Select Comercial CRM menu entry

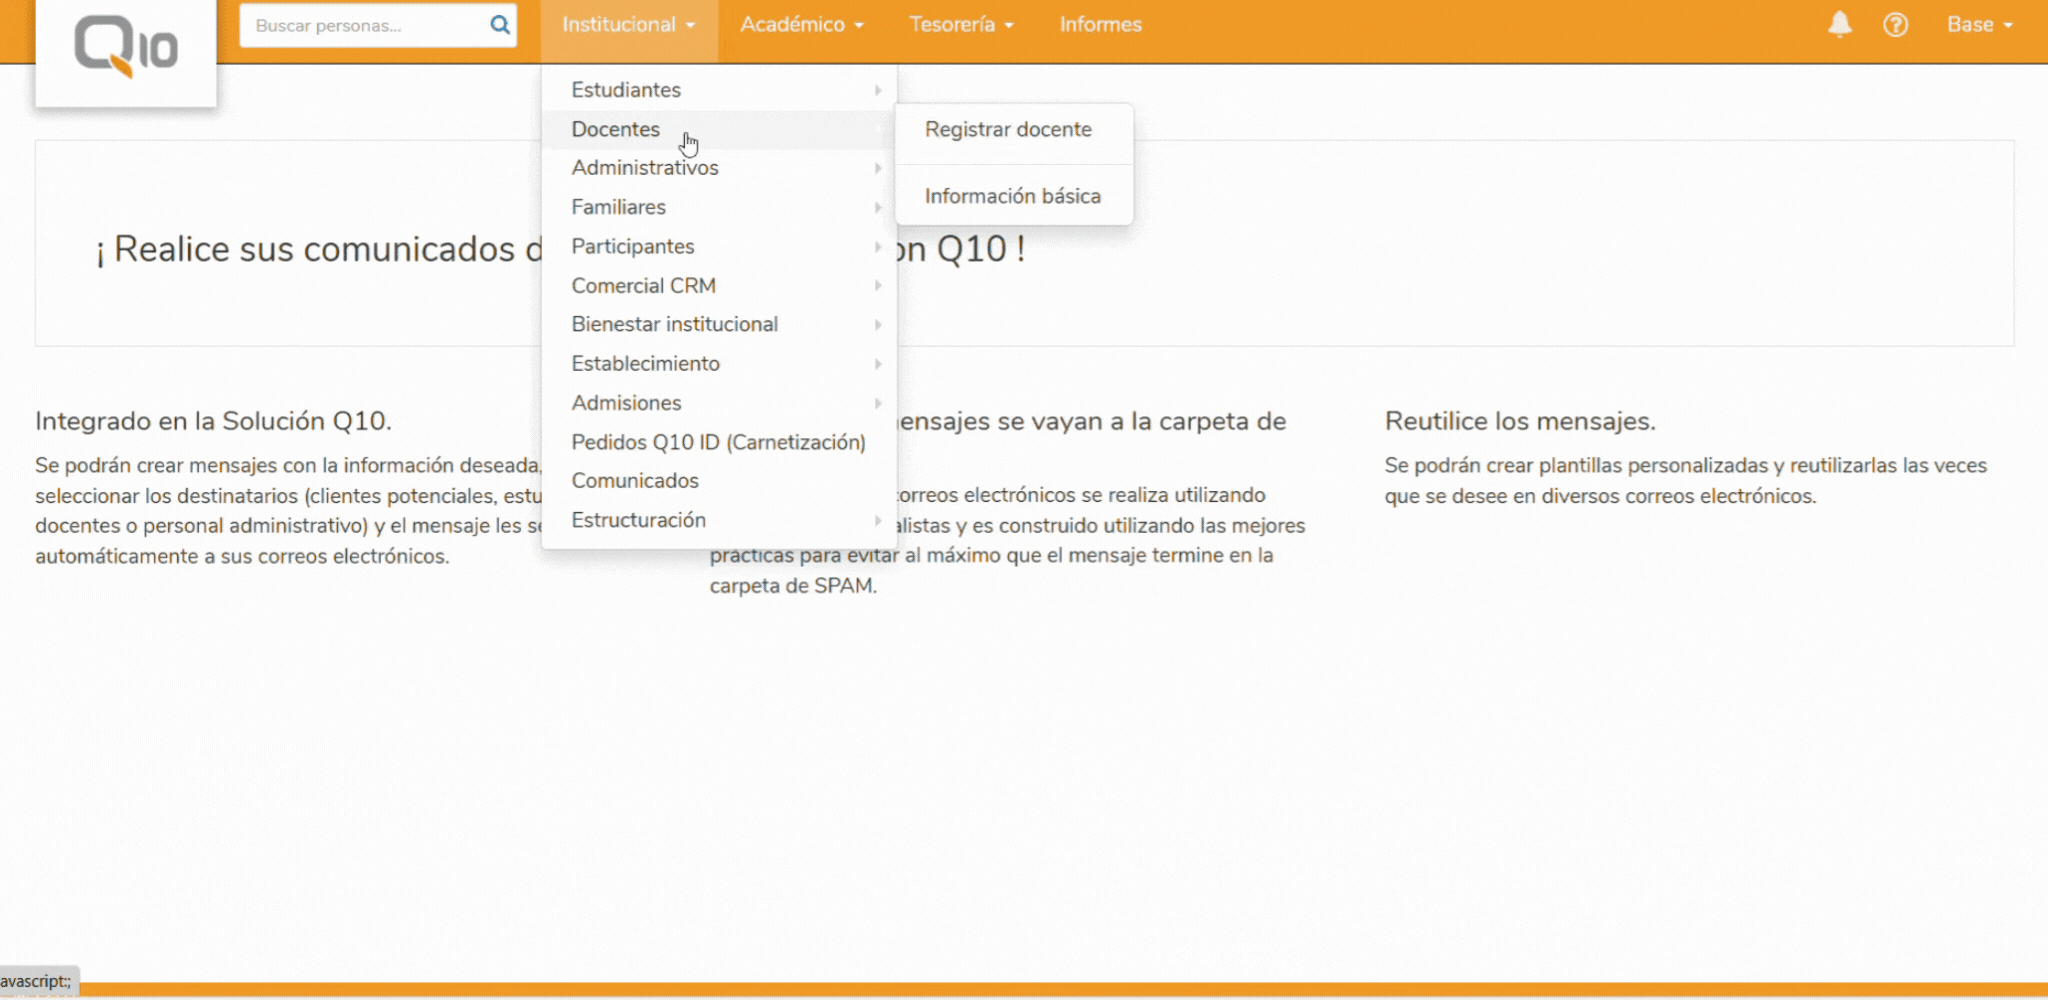click(643, 286)
